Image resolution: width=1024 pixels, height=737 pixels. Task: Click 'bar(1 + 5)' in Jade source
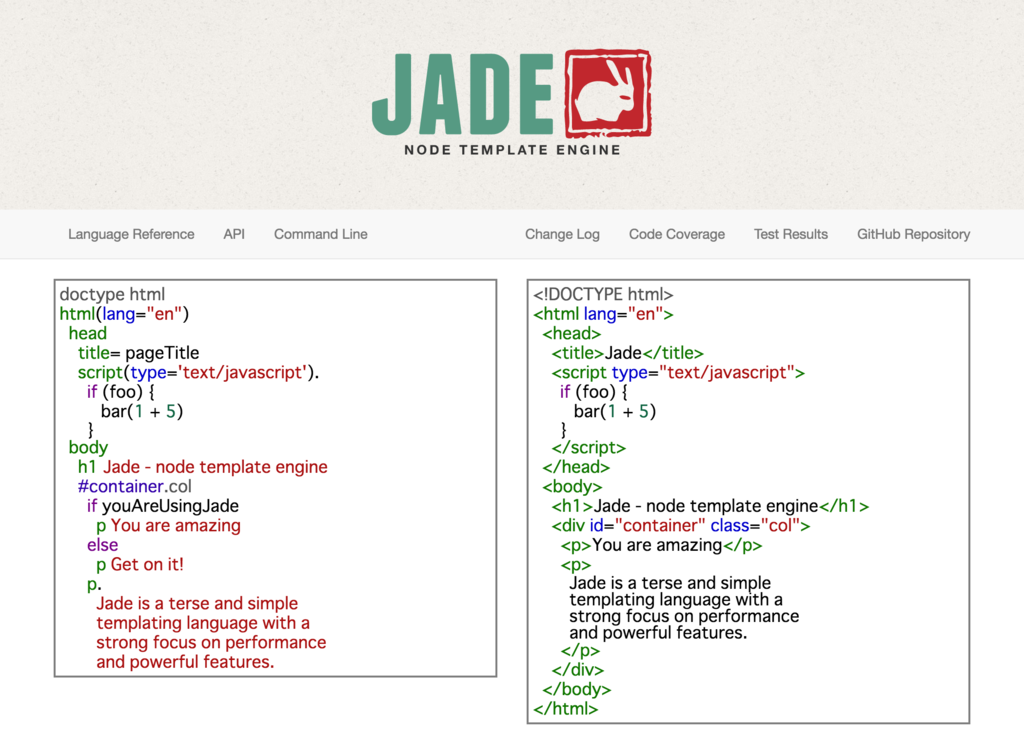pyautogui.click(x=142, y=411)
